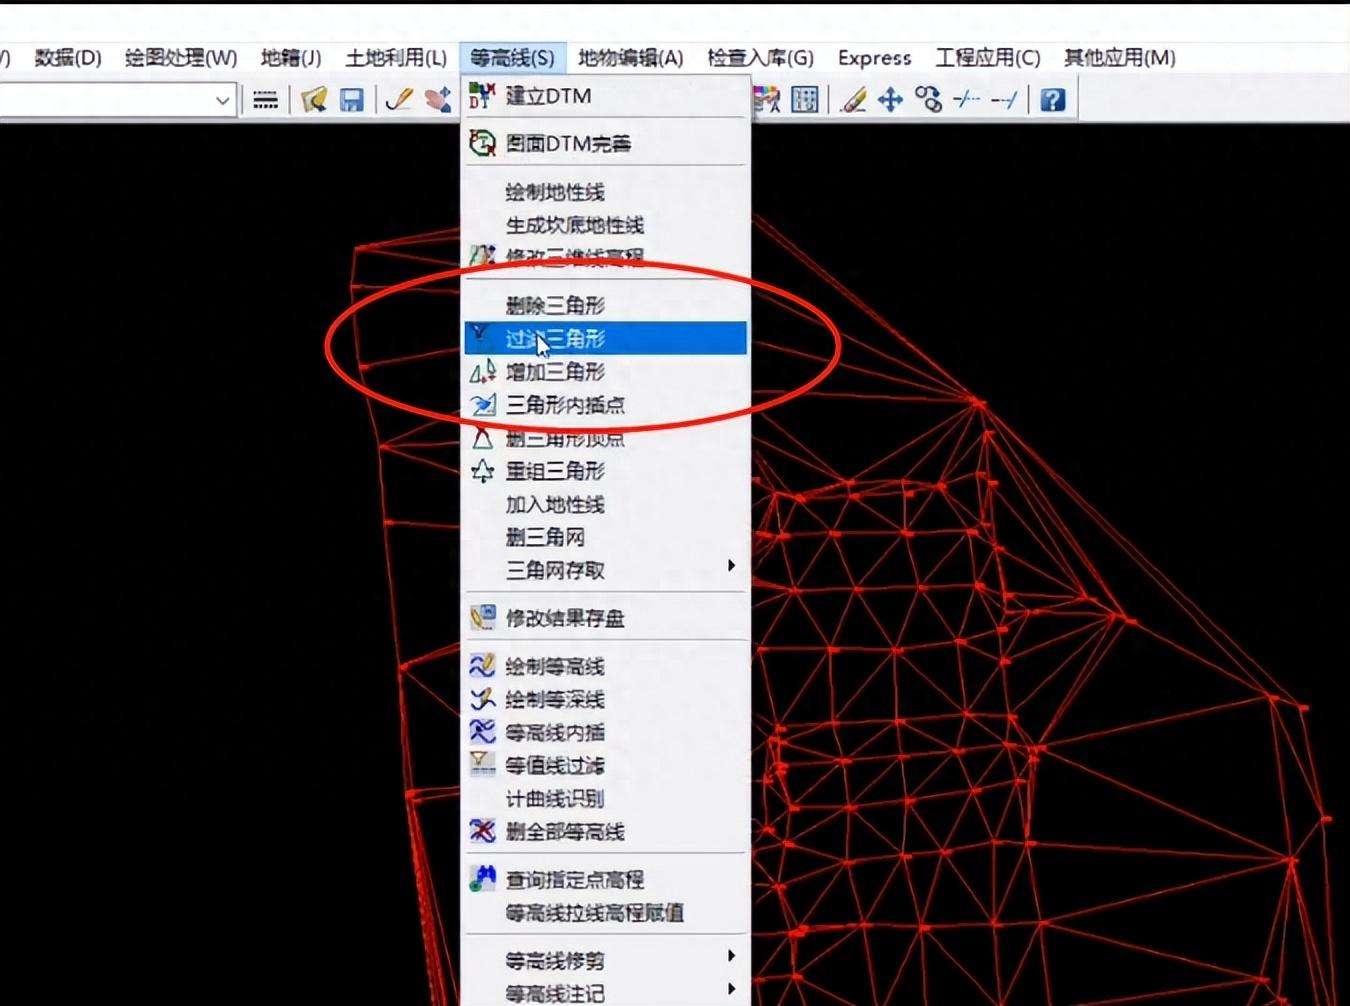Choose the 建立DTM command
This screenshot has height=1006, width=1350.
[550, 96]
